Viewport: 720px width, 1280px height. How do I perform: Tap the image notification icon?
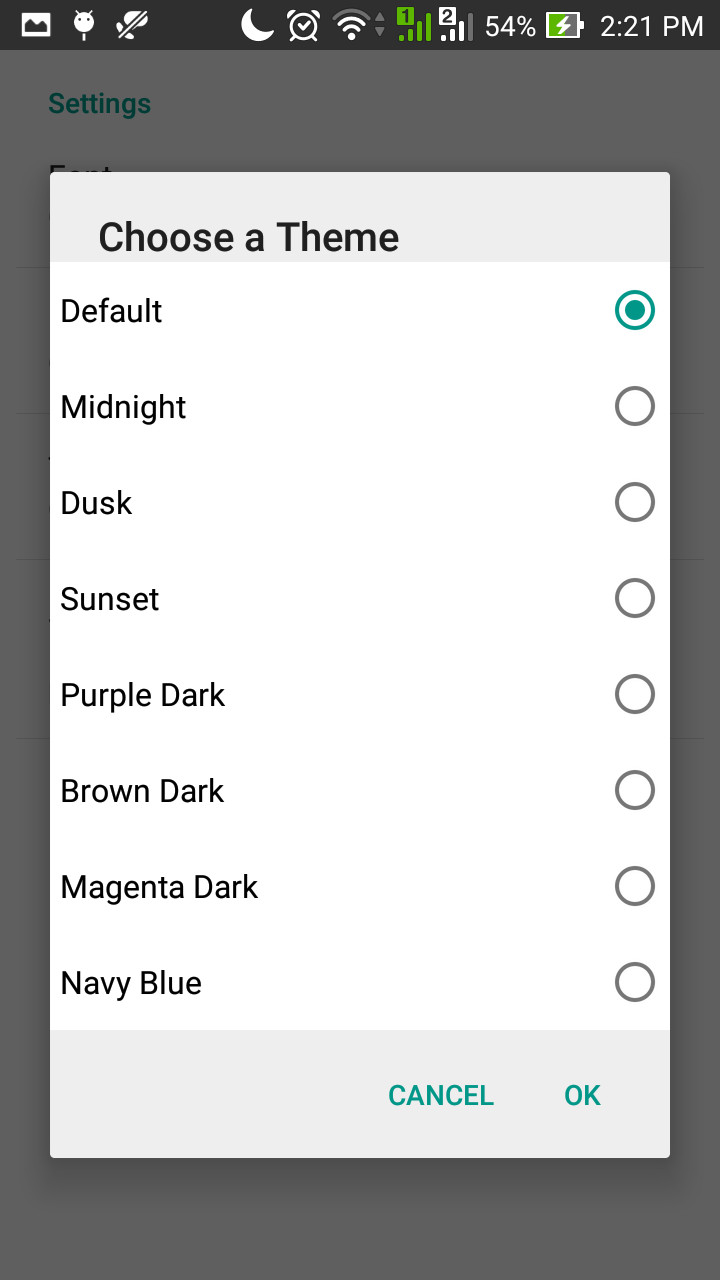click(x=36, y=25)
